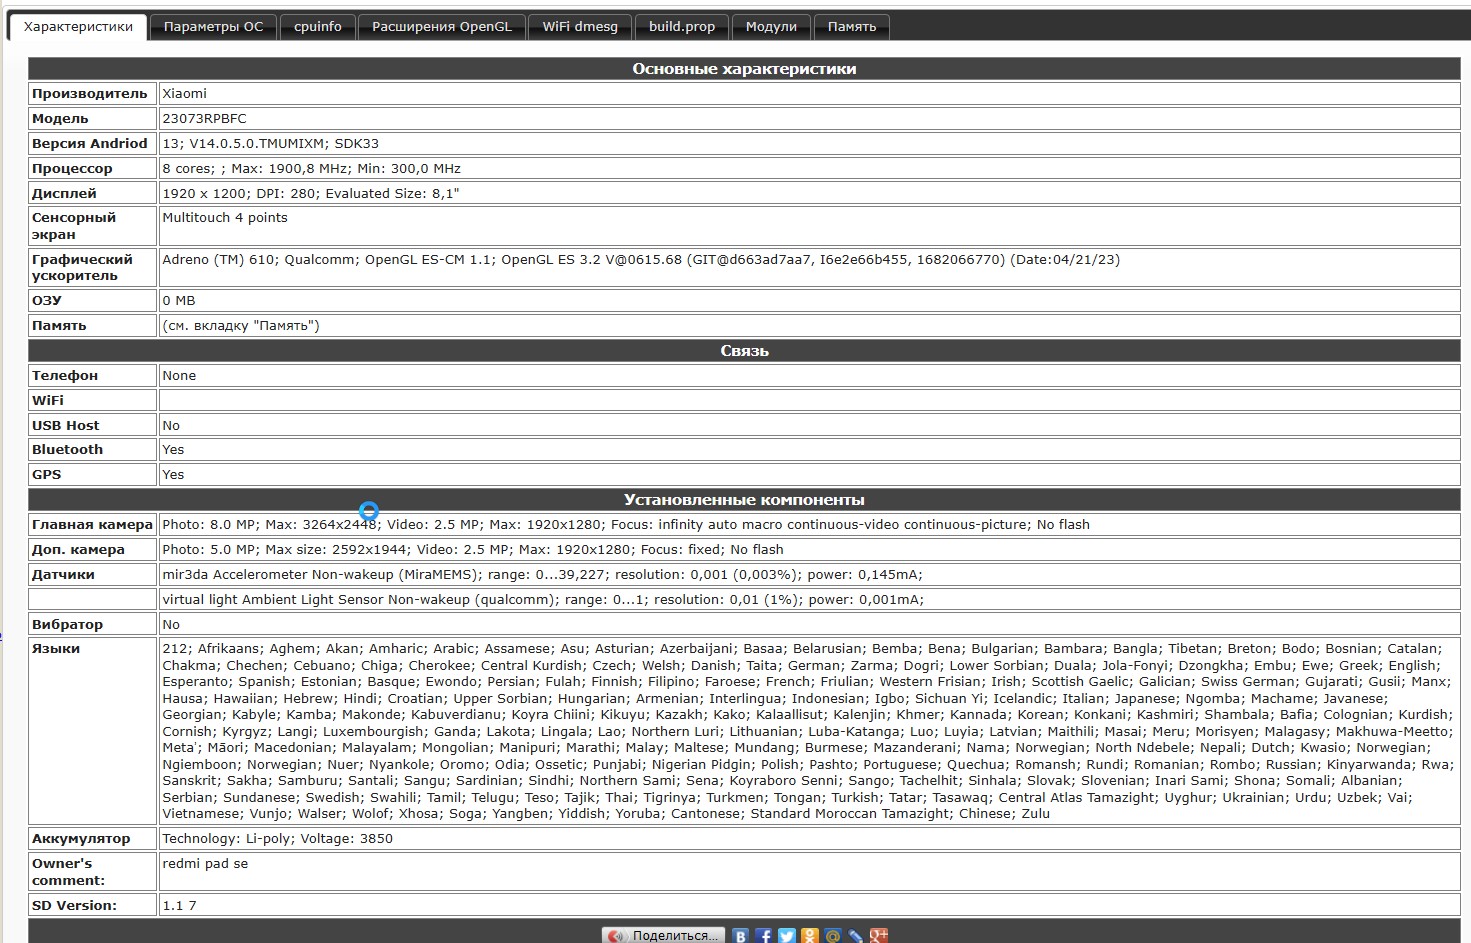Image resolution: width=1471 pixels, height=943 pixels.
Task: Open the Модули tab
Action: (x=771, y=27)
